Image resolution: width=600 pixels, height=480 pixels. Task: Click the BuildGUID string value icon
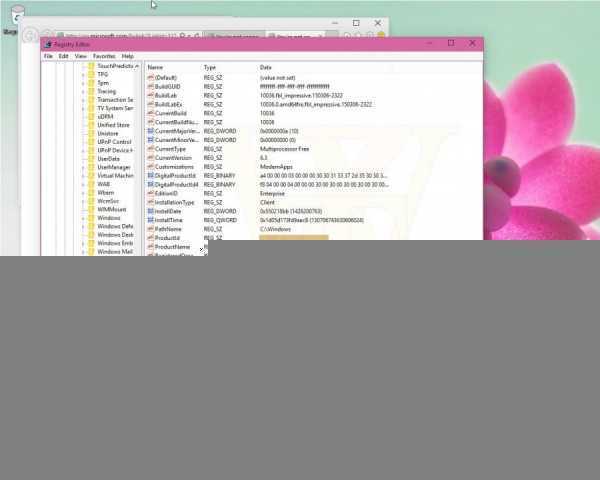tap(151, 87)
